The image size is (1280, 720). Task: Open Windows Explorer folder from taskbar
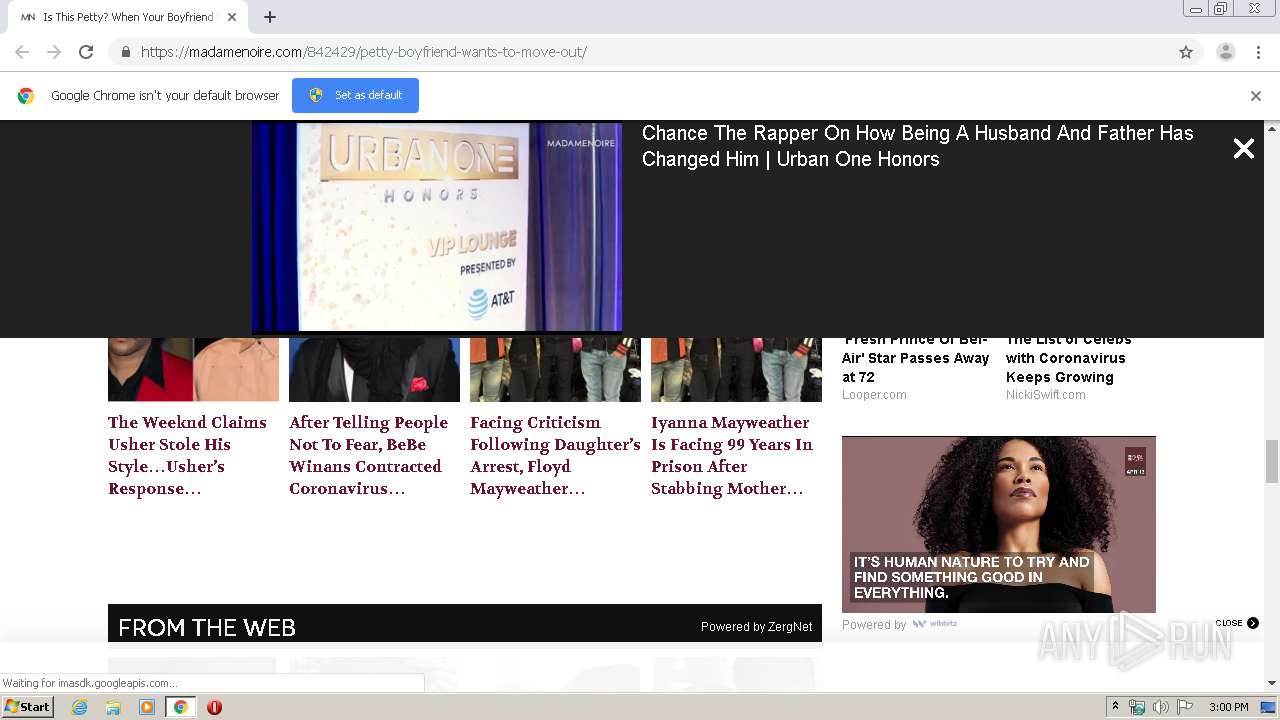pyautogui.click(x=113, y=707)
